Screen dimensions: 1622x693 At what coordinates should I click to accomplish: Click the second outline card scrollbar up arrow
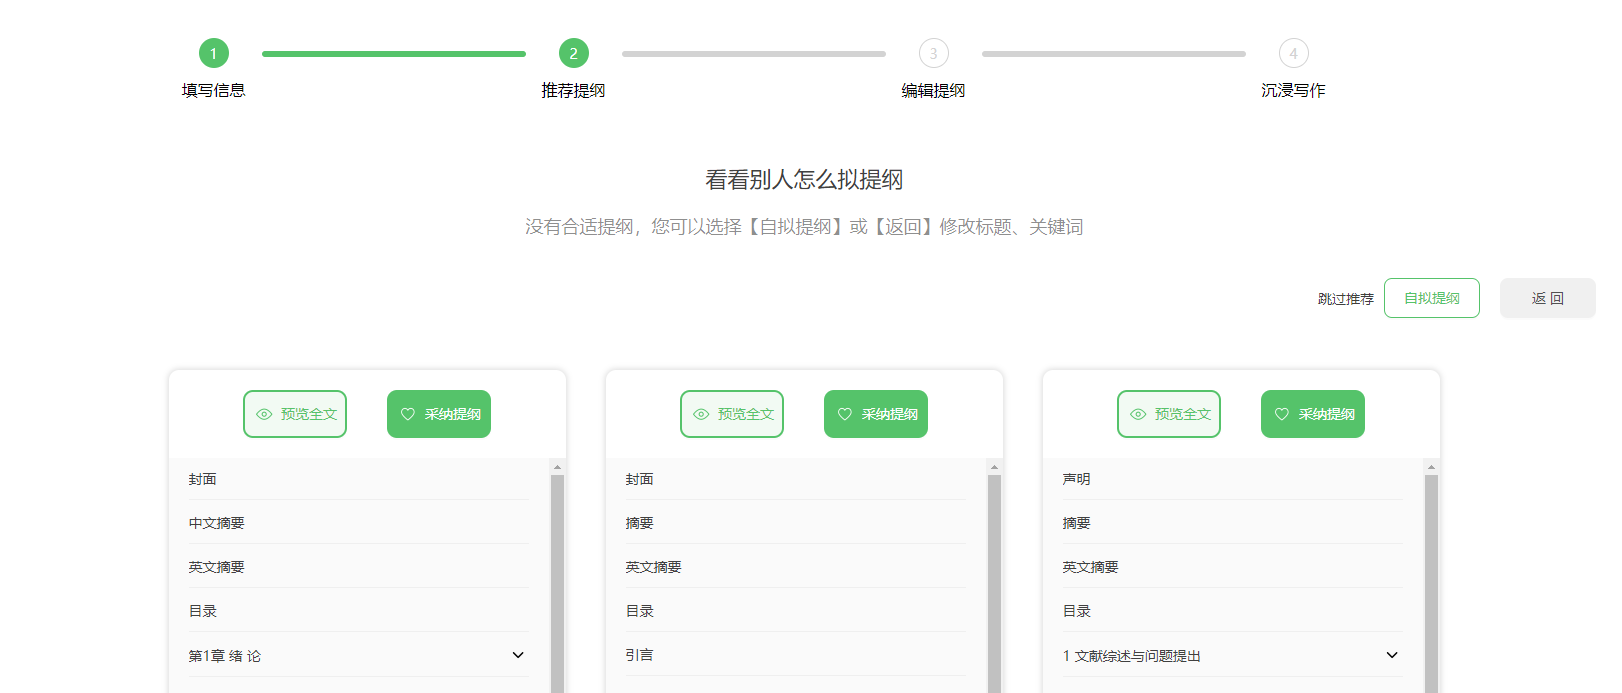pyautogui.click(x=994, y=467)
